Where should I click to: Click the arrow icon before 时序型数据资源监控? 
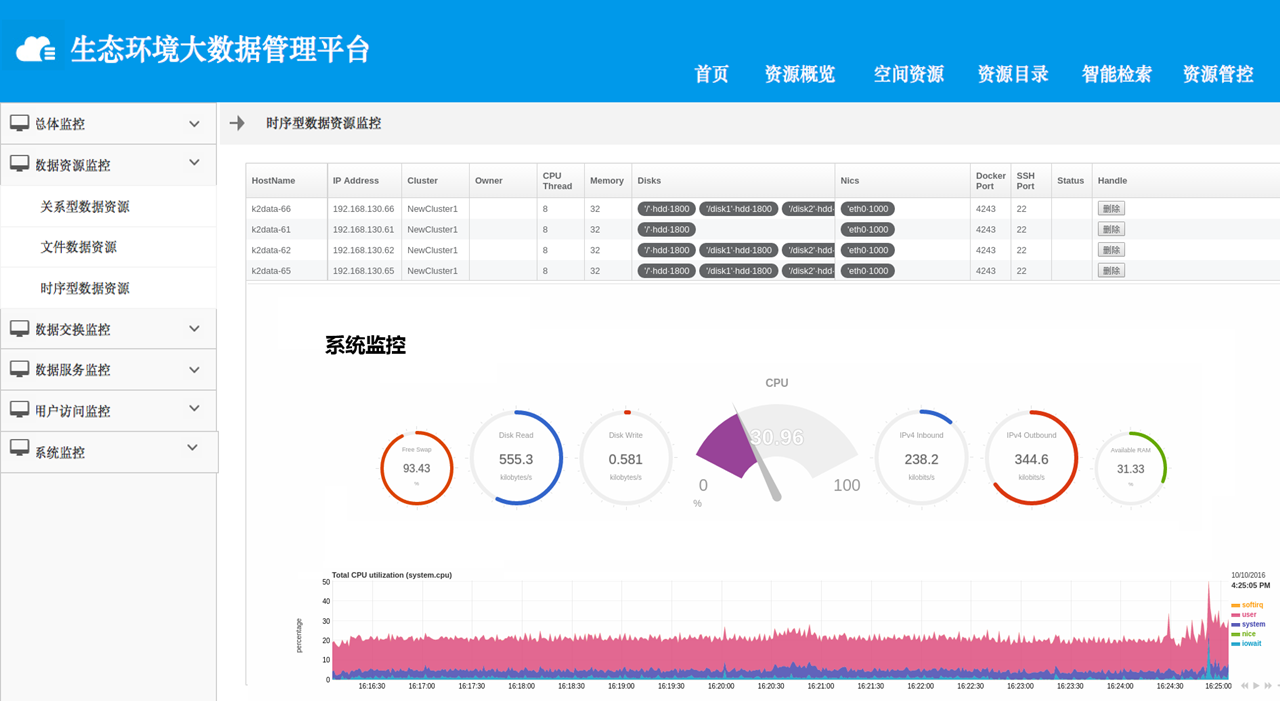[x=237, y=123]
